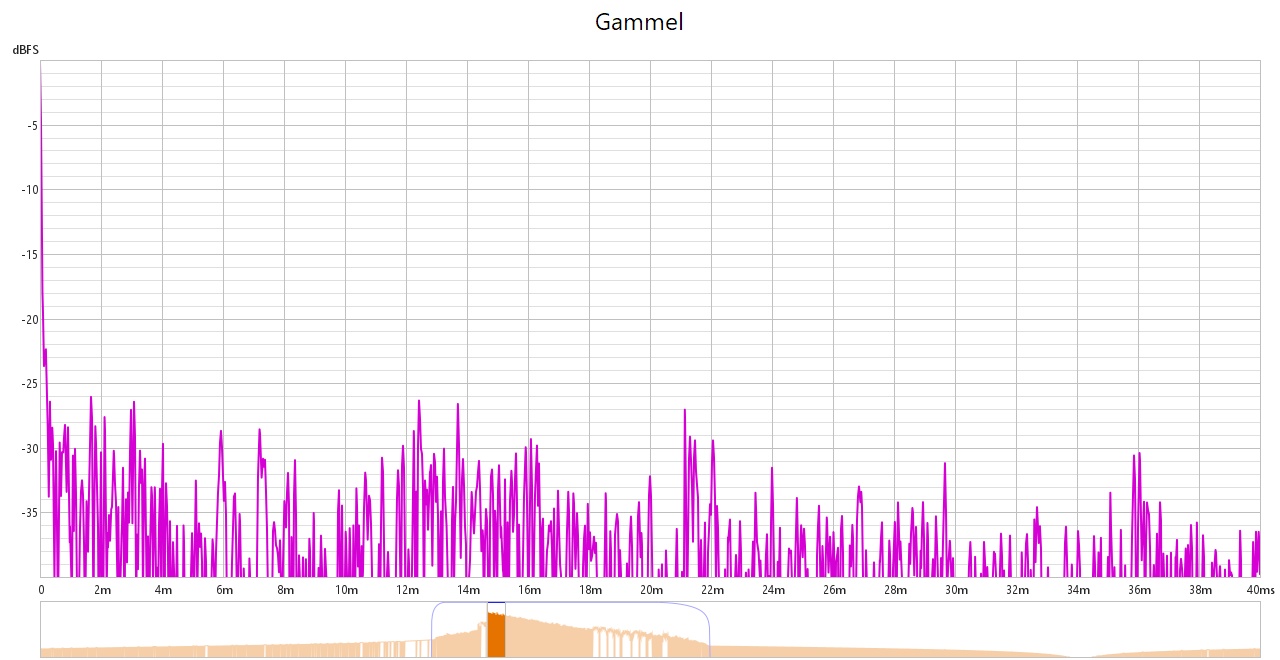Select the -15 value on vertical axis
Image resolution: width=1280 pixels, height=660 pixels.
pyautogui.click(x=30, y=255)
